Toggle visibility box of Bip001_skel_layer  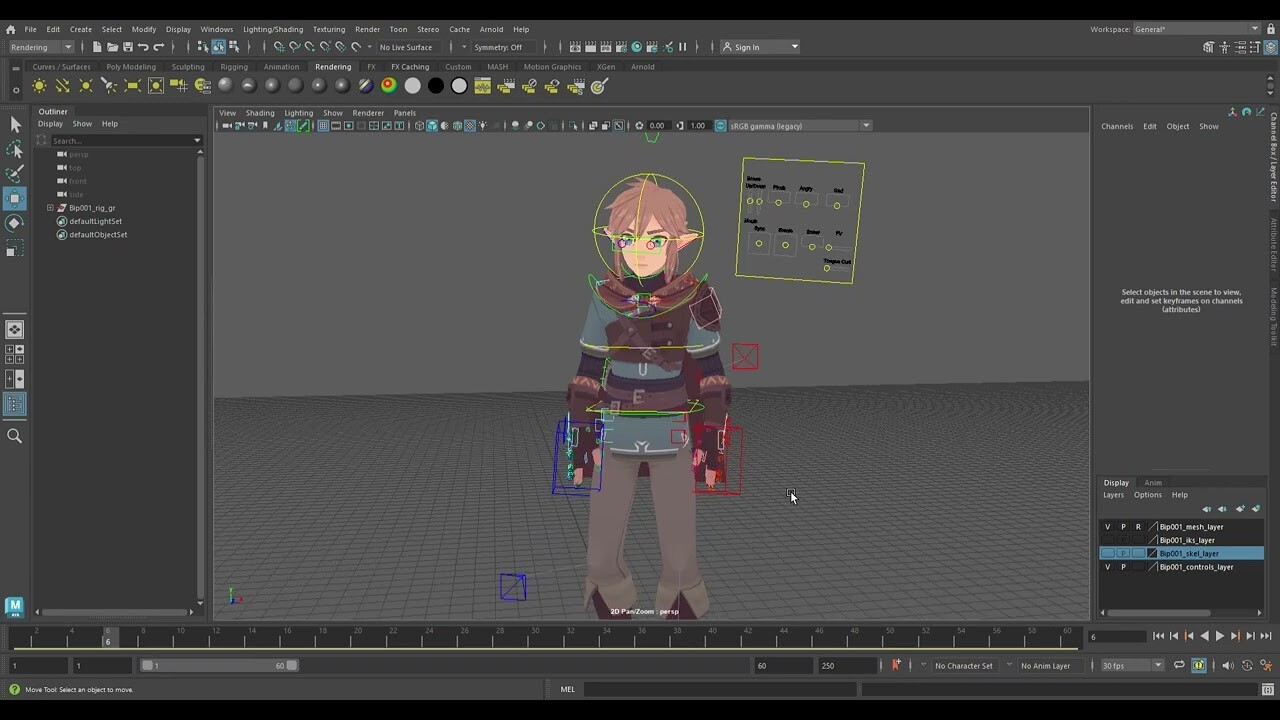coord(1107,553)
